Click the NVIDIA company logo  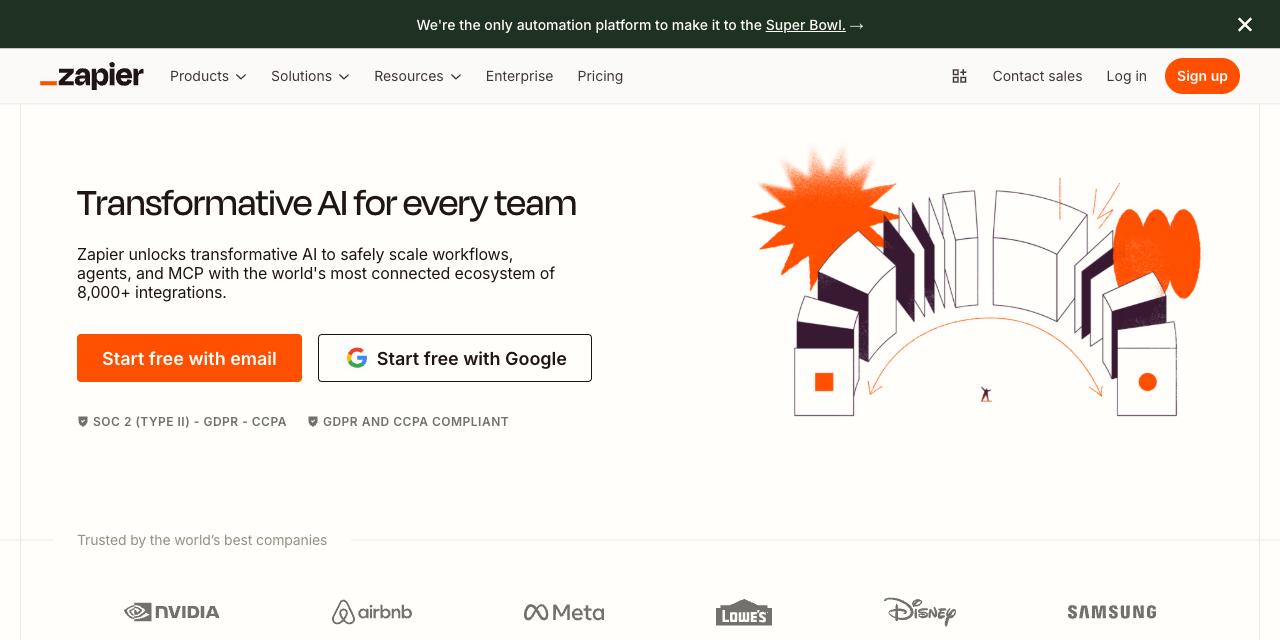[172, 612]
